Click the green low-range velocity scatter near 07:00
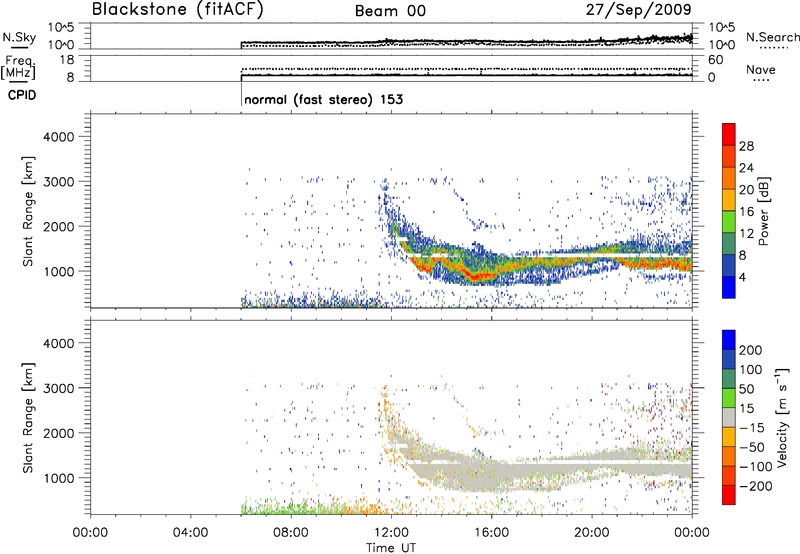 tap(265, 509)
